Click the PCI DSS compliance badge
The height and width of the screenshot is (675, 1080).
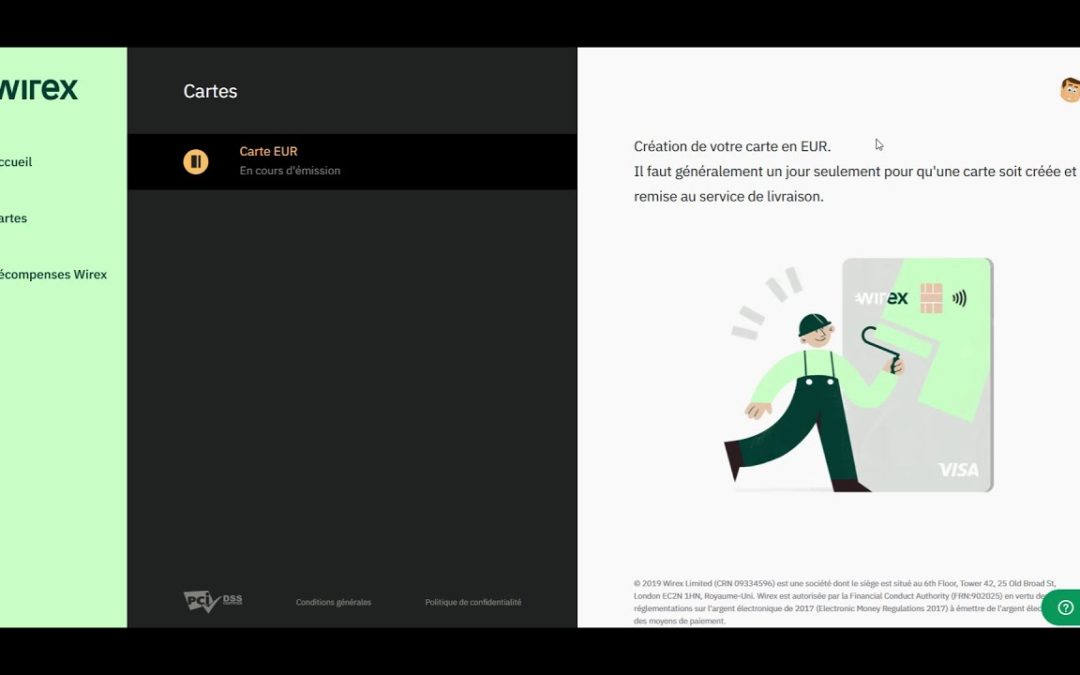[x=211, y=601]
